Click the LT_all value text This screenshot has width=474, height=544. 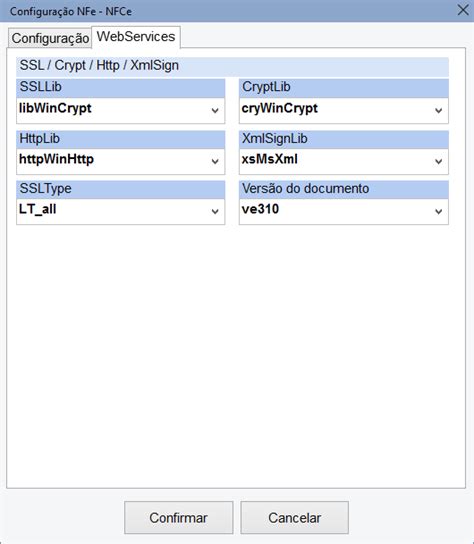pyautogui.click(x=37, y=210)
